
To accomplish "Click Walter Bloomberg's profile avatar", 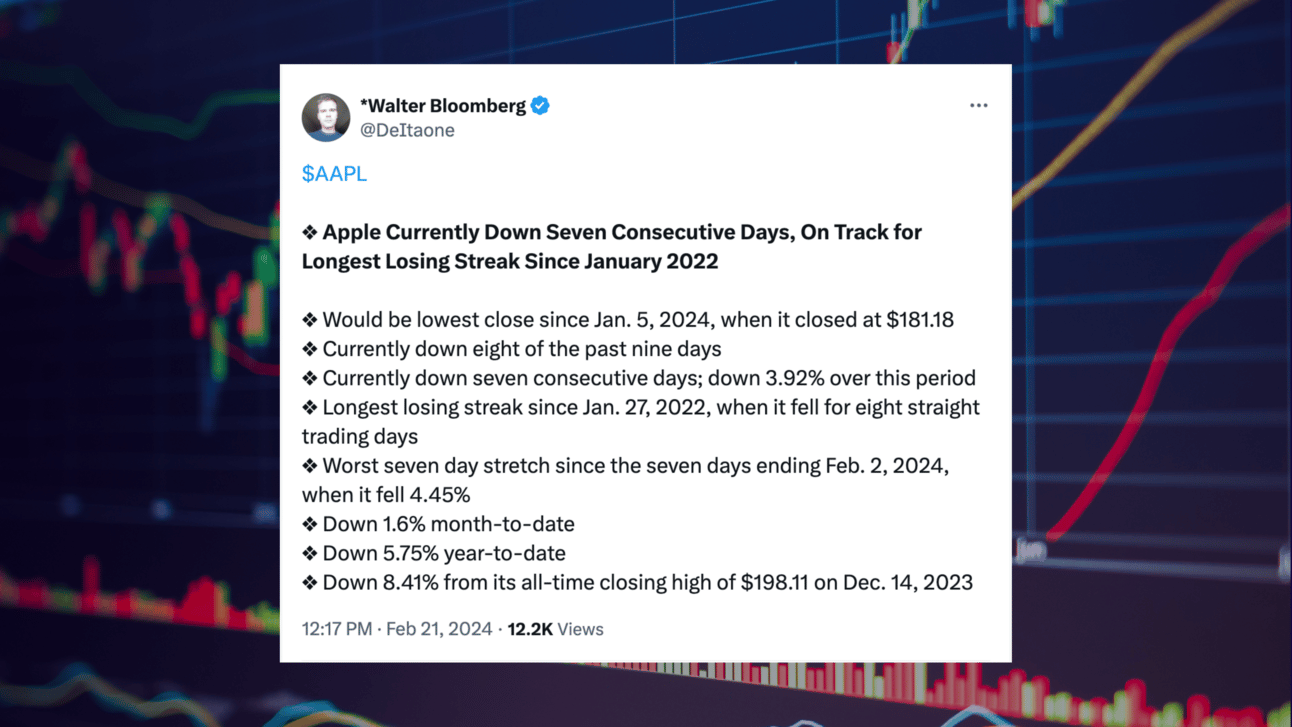I will 326,117.
